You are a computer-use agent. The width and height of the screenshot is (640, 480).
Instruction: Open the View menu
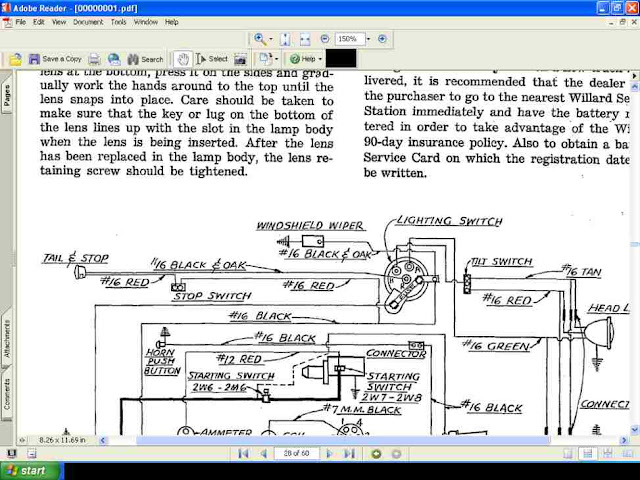59,22
